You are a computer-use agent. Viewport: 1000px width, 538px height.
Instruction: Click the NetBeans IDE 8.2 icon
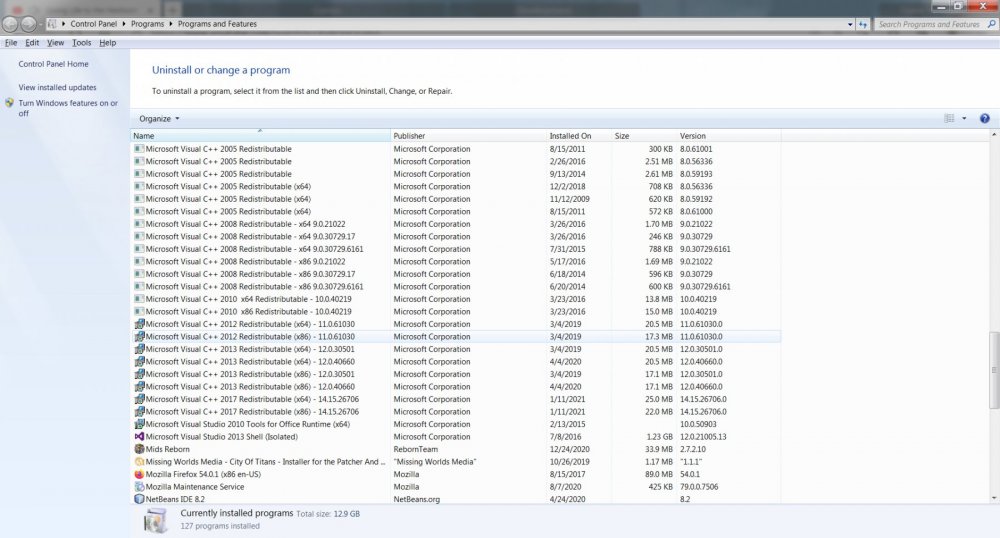coord(139,499)
